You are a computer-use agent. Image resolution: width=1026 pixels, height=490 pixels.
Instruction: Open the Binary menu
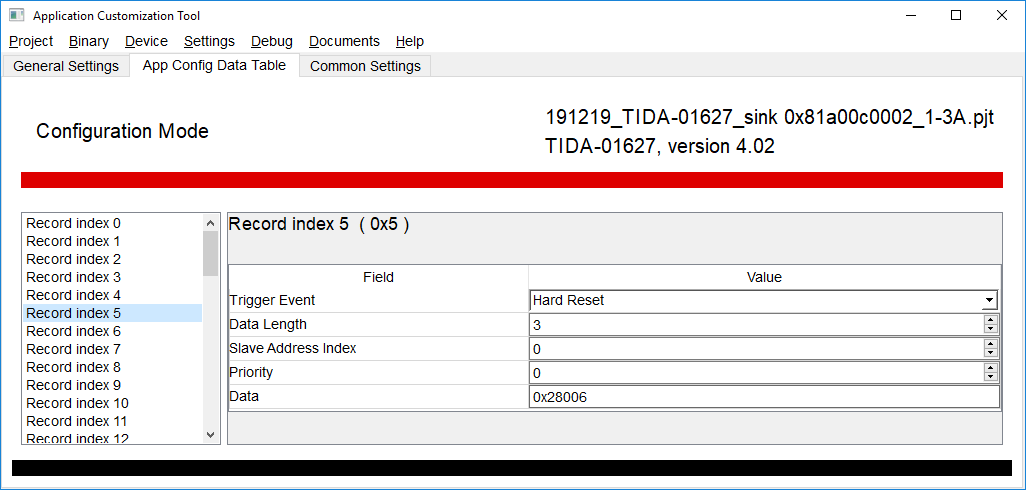point(88,41)
